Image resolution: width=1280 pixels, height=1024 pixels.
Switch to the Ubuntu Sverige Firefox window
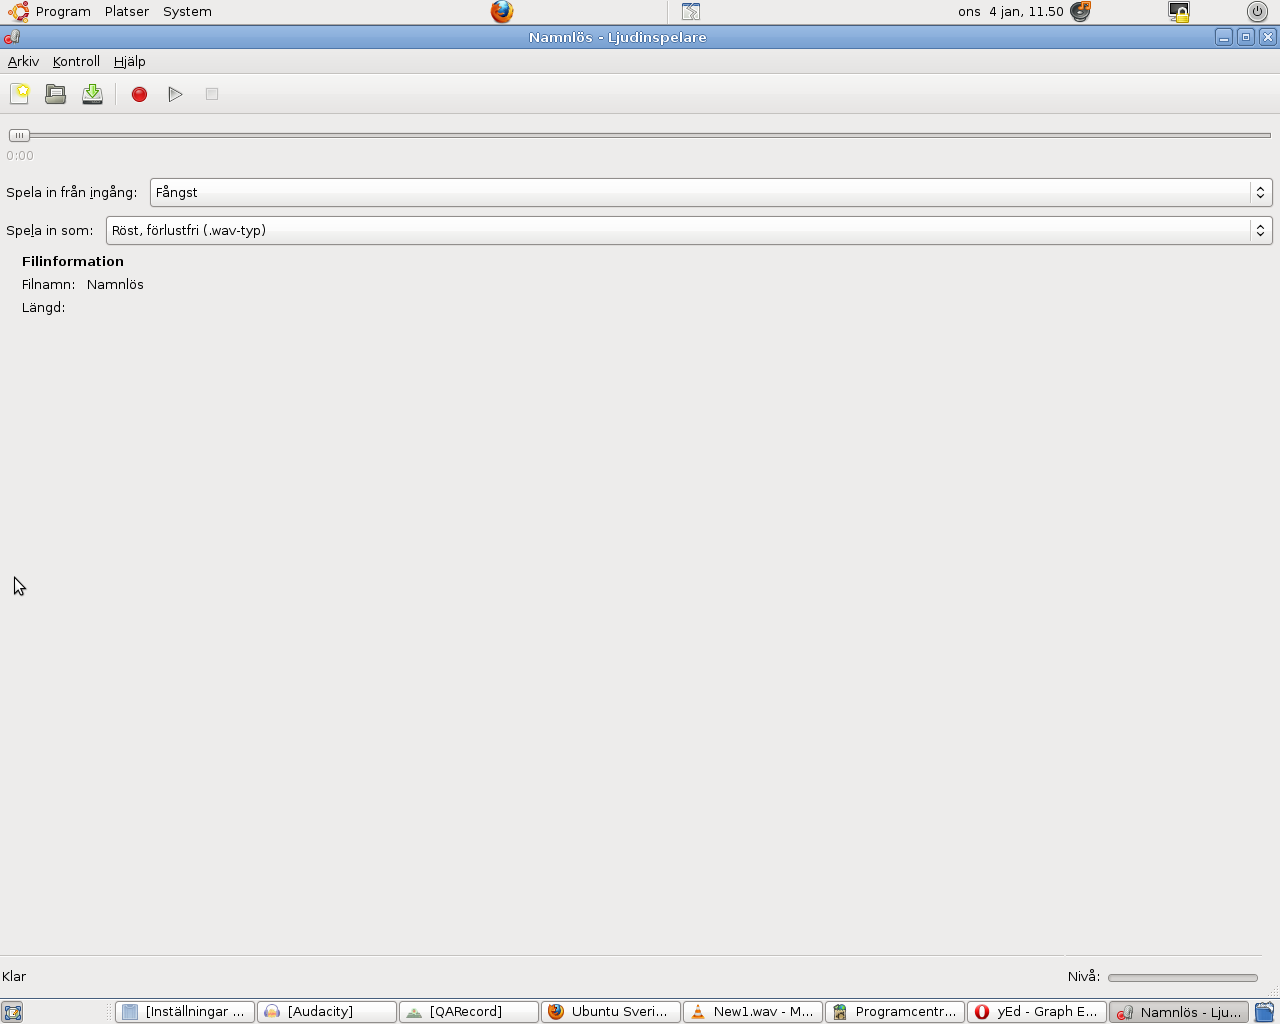coord(611,1012)
